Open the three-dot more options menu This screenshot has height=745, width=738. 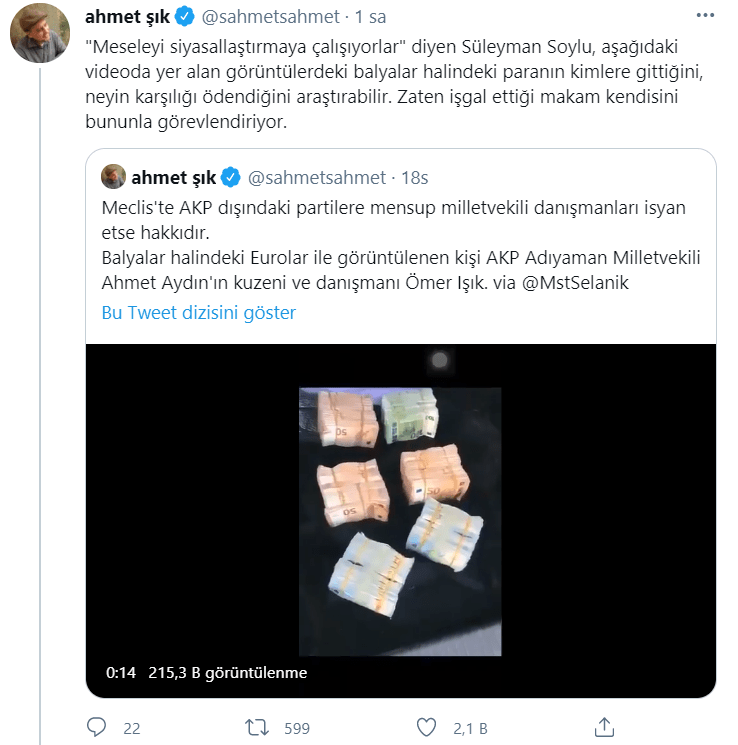[x=705, y=16]
